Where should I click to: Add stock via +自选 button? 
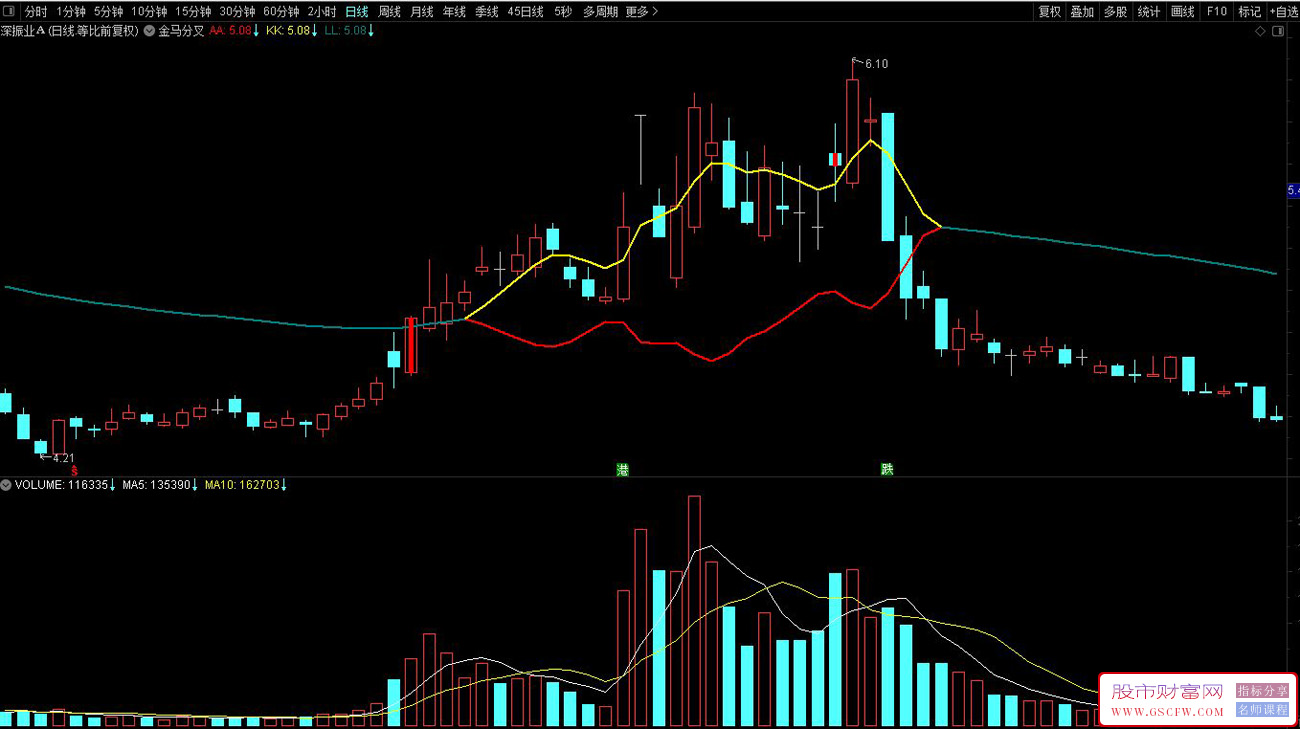(x=1283, y=12)
